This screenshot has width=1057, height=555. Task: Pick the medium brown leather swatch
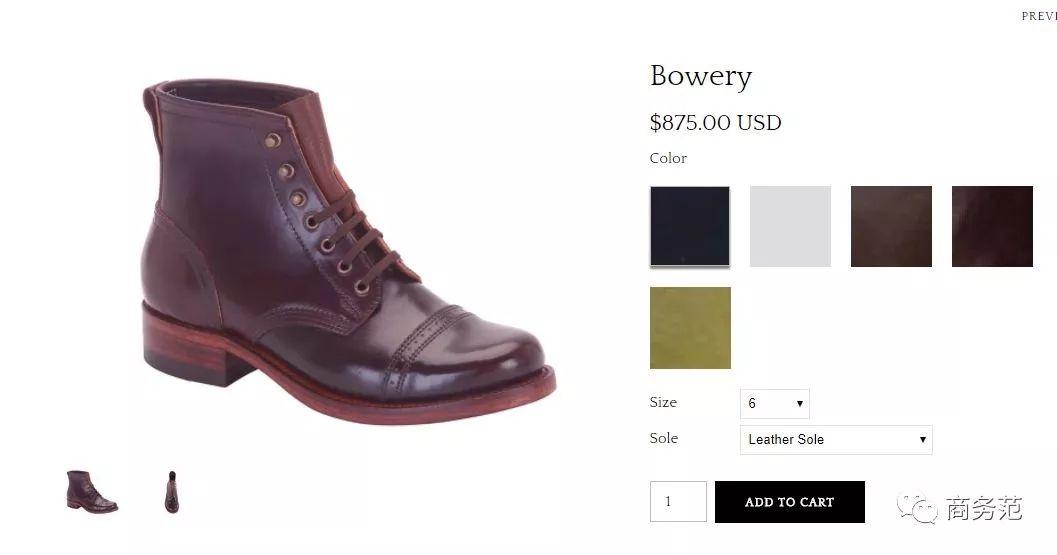tap(891, 227)
